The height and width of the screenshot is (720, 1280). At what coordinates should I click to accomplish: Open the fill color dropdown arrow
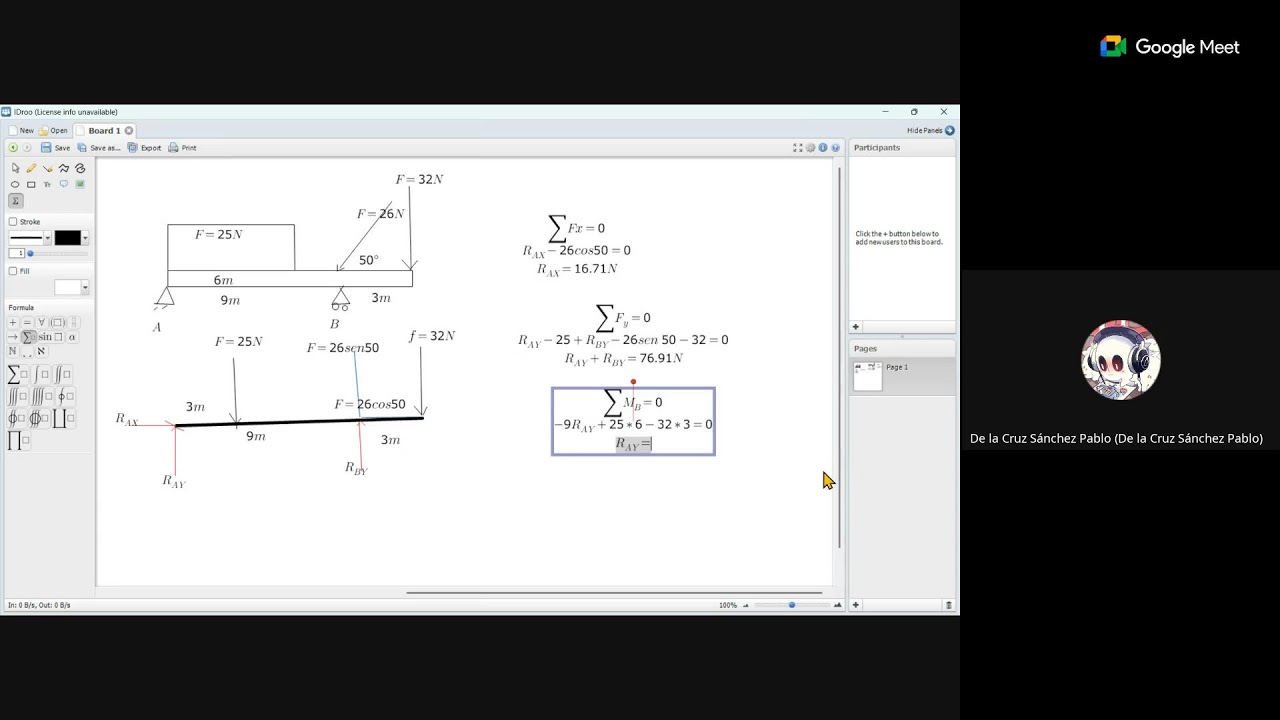(85, 287)
